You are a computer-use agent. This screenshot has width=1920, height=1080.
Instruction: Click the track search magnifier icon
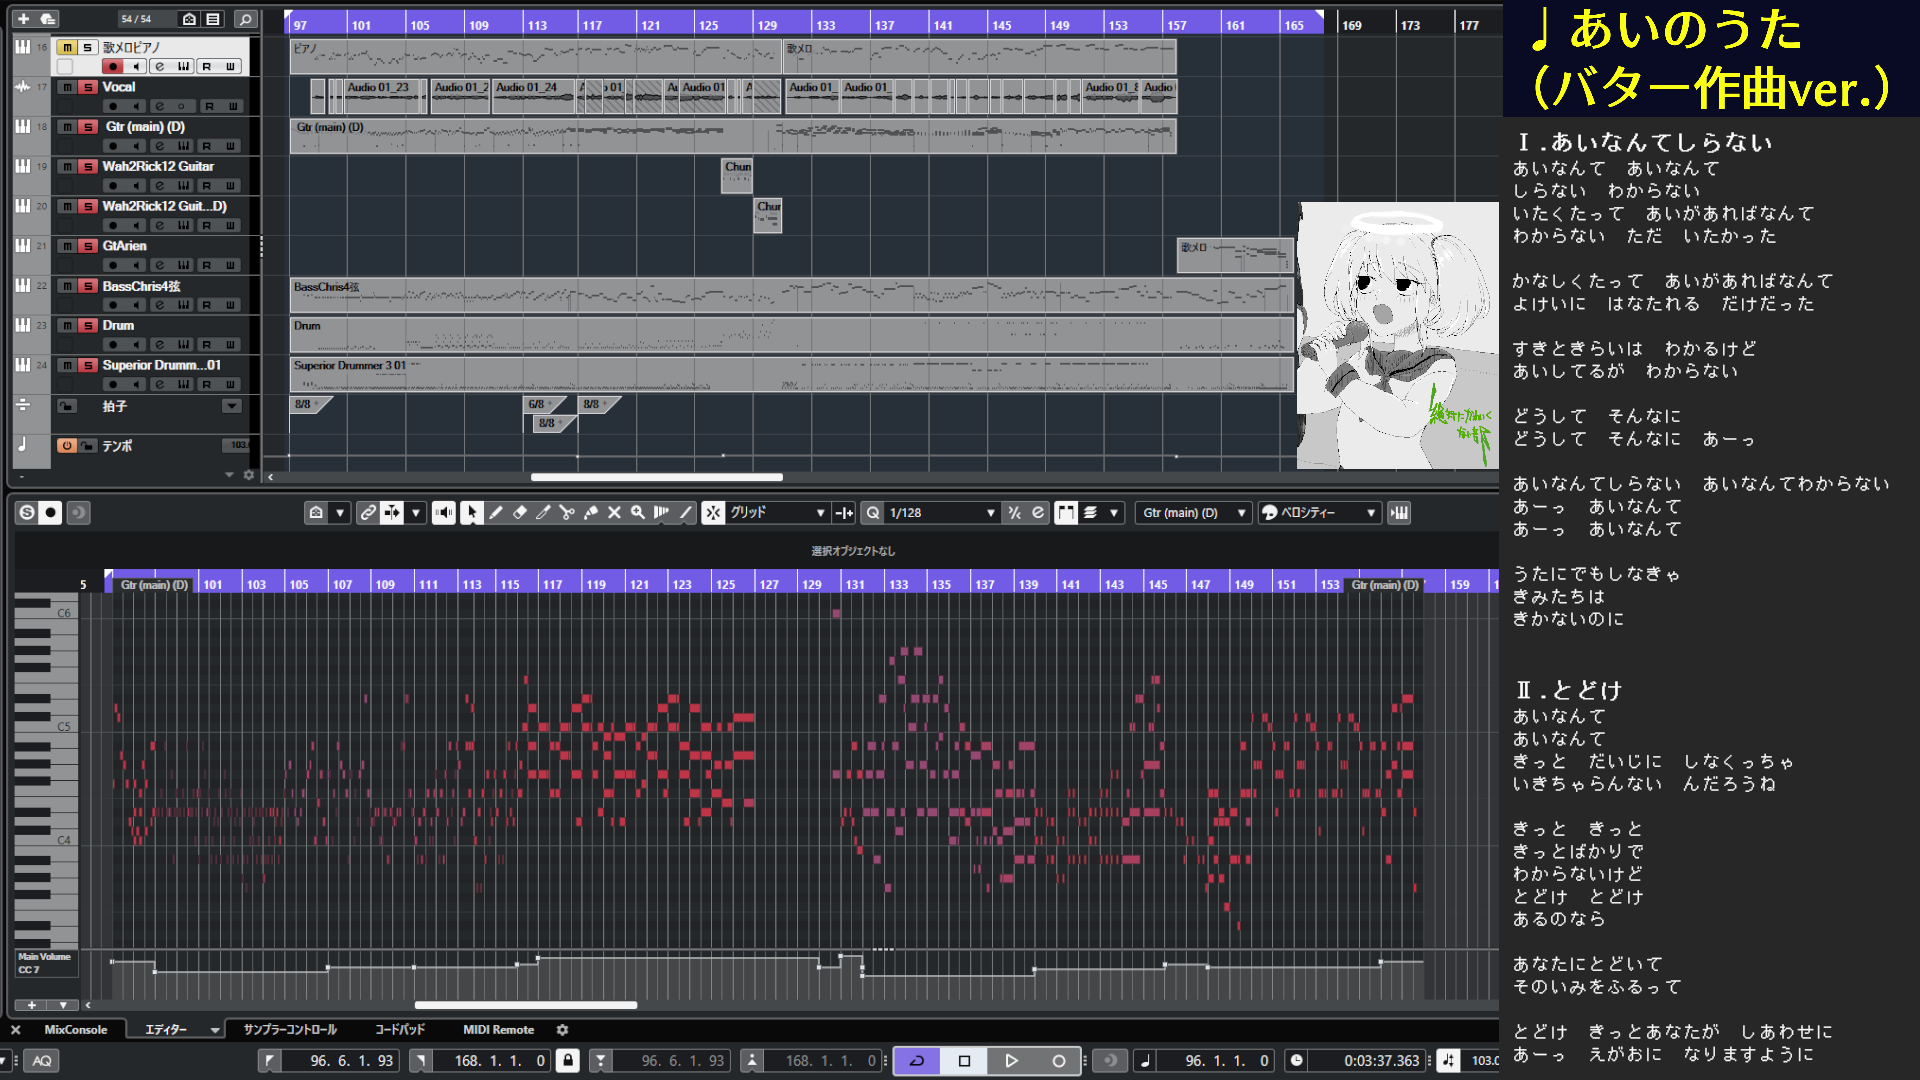coord(245,19)
